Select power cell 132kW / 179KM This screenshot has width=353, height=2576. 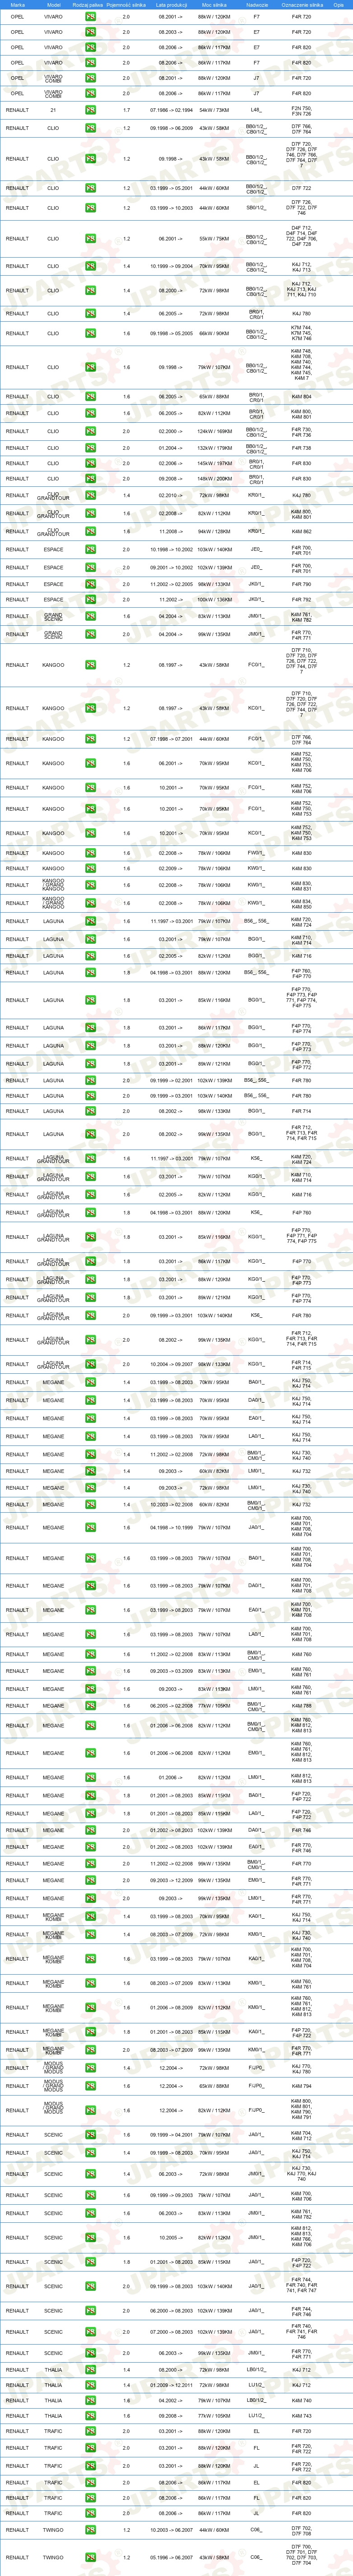[x=214, y=448]
